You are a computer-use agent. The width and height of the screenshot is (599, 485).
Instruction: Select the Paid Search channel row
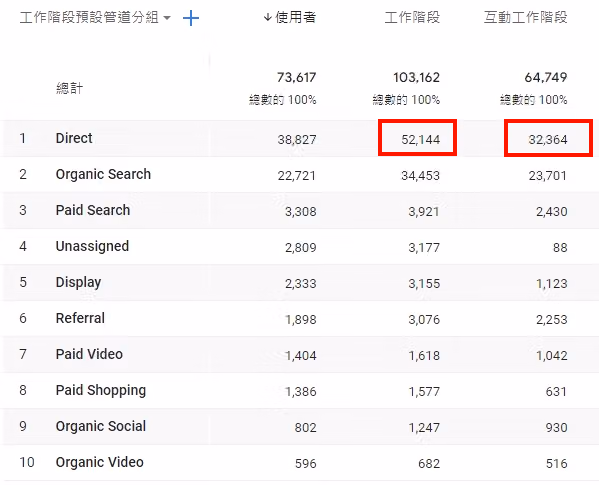(x=300, y=210)
